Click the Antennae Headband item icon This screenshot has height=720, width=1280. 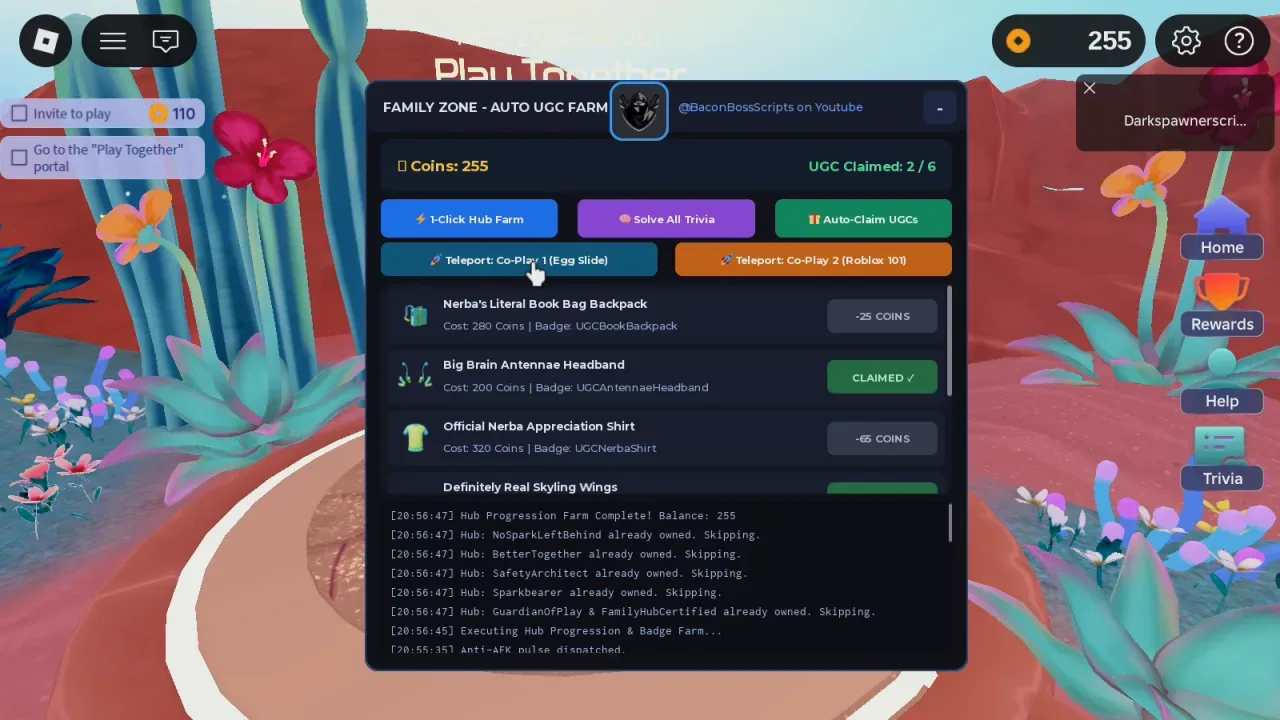click(415, 376)
